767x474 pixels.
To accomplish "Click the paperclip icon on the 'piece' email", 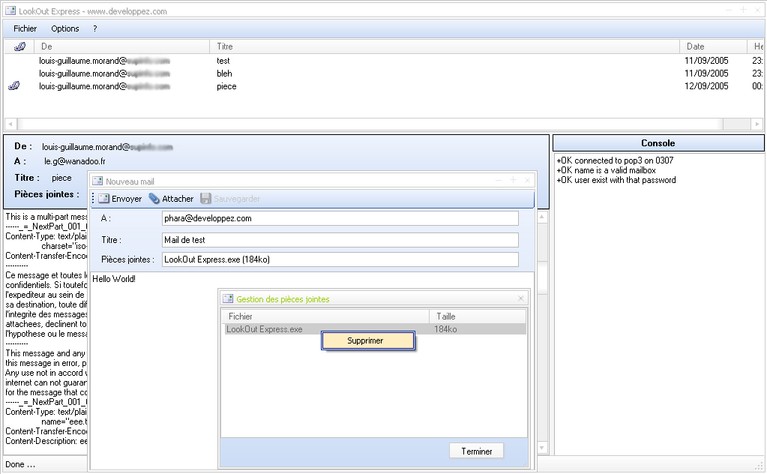I will 14,87.
